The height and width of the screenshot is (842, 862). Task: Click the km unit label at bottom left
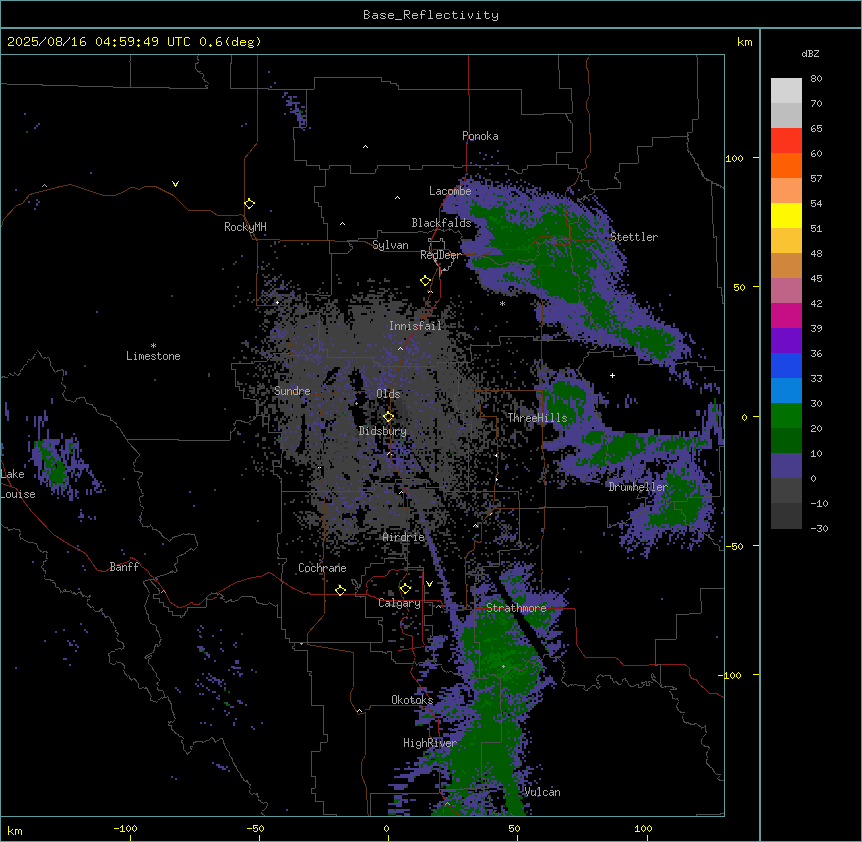point(15,830)
